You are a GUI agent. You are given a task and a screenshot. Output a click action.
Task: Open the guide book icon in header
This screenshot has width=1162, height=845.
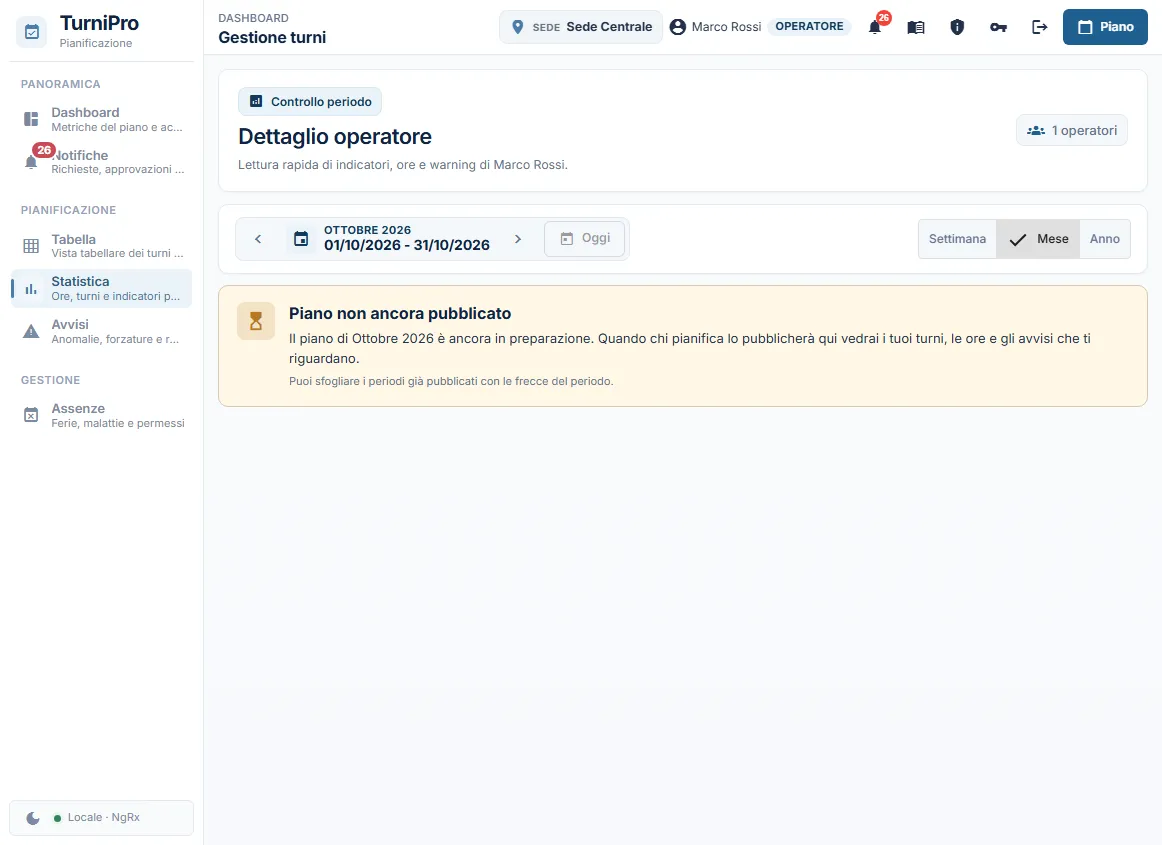(x=916, y=27)
